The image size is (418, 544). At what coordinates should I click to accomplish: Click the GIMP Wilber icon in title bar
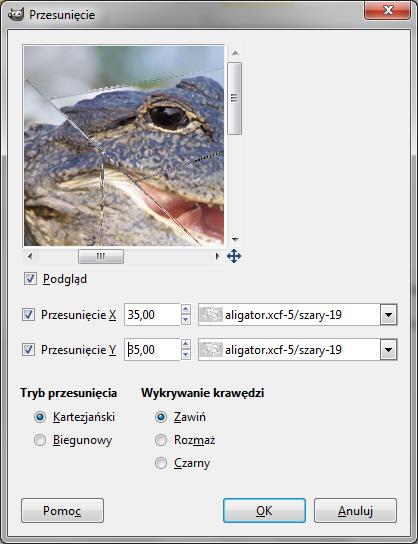point(16,15)
